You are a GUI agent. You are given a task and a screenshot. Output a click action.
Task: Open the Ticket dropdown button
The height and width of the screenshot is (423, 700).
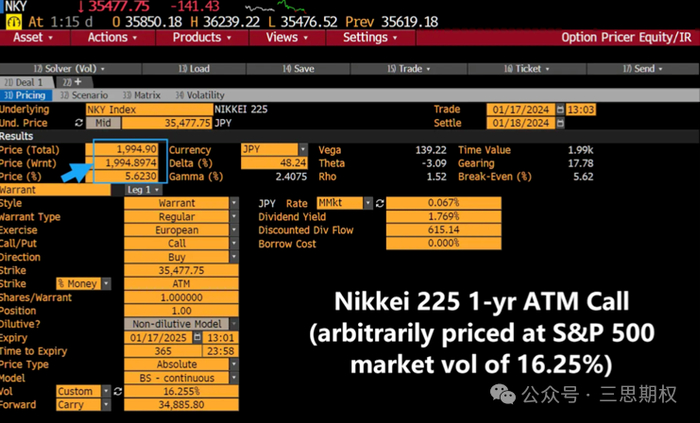pos(527,69)
